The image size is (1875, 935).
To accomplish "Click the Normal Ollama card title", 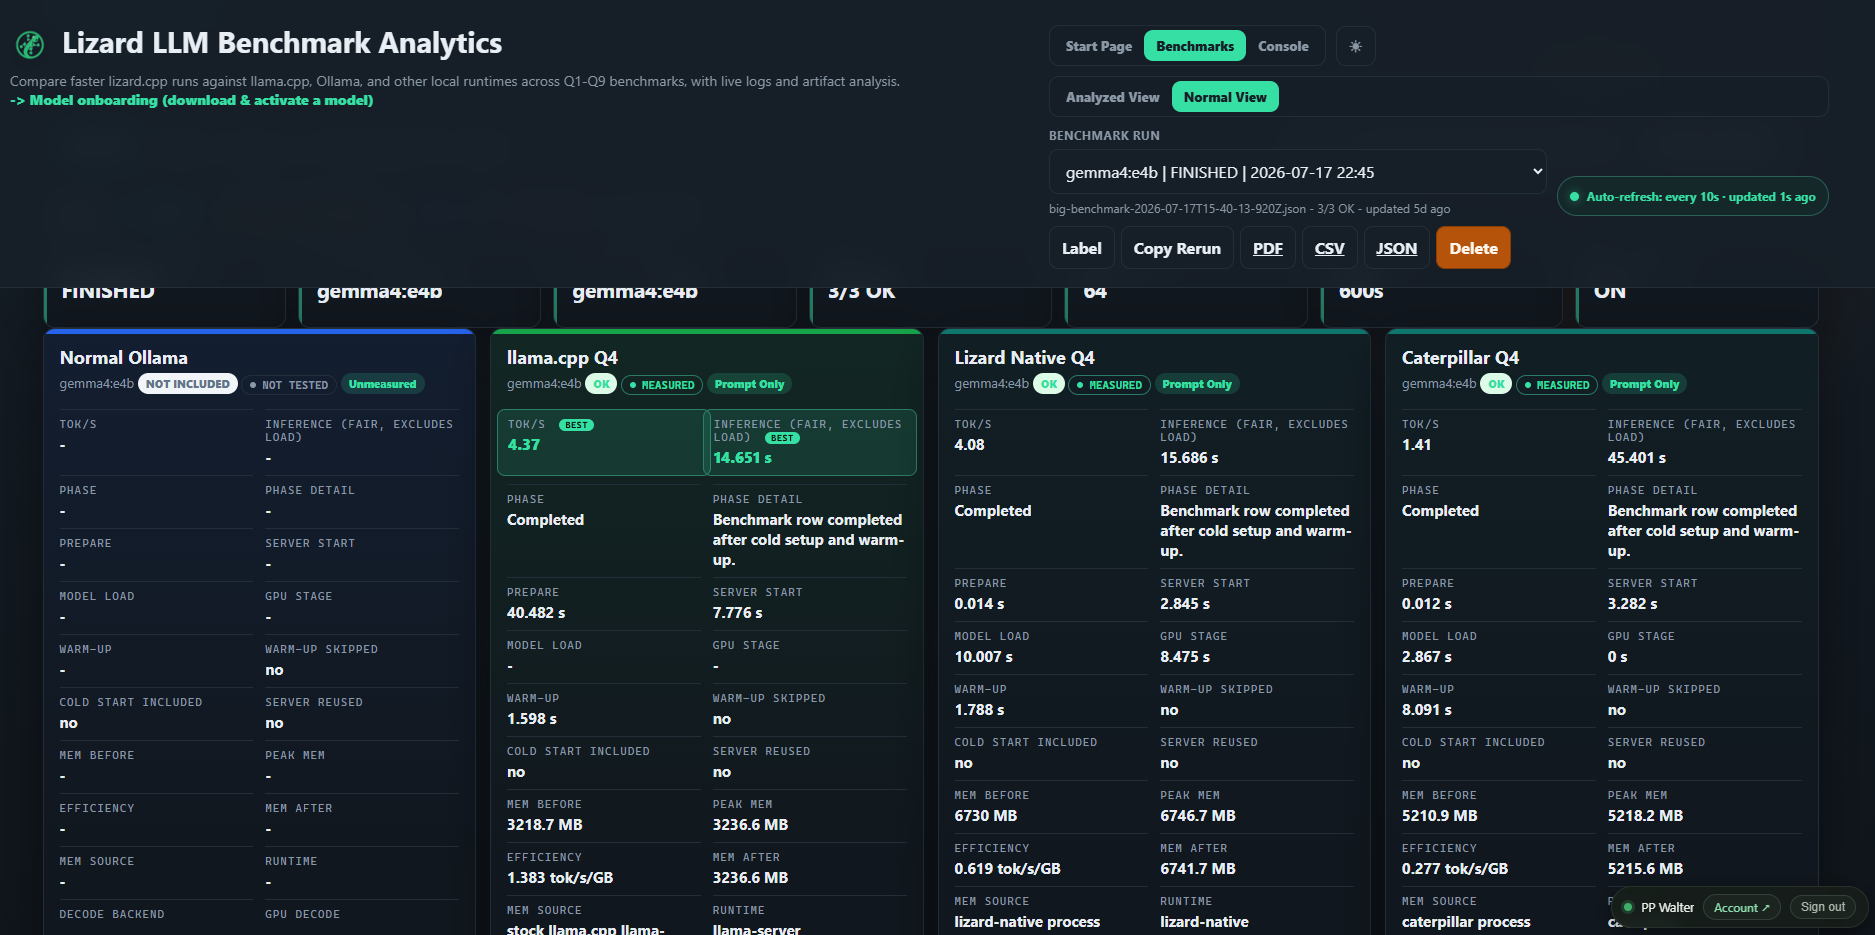I will [124, 357].
